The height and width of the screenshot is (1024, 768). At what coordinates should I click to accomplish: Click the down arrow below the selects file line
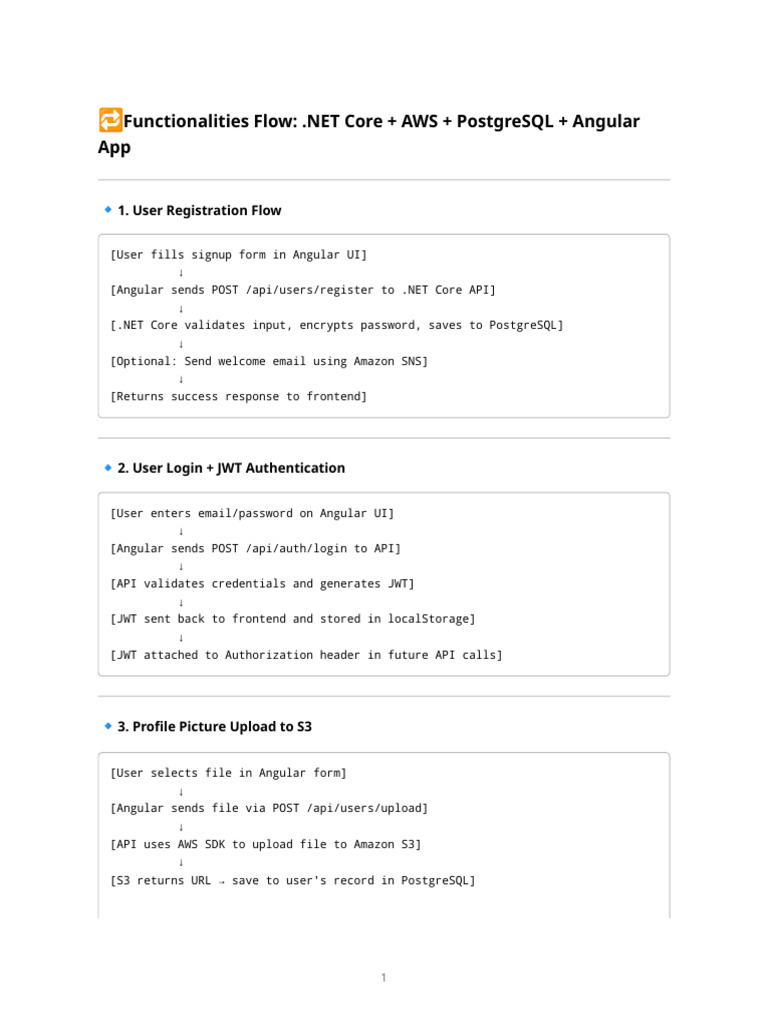[180, 791]
